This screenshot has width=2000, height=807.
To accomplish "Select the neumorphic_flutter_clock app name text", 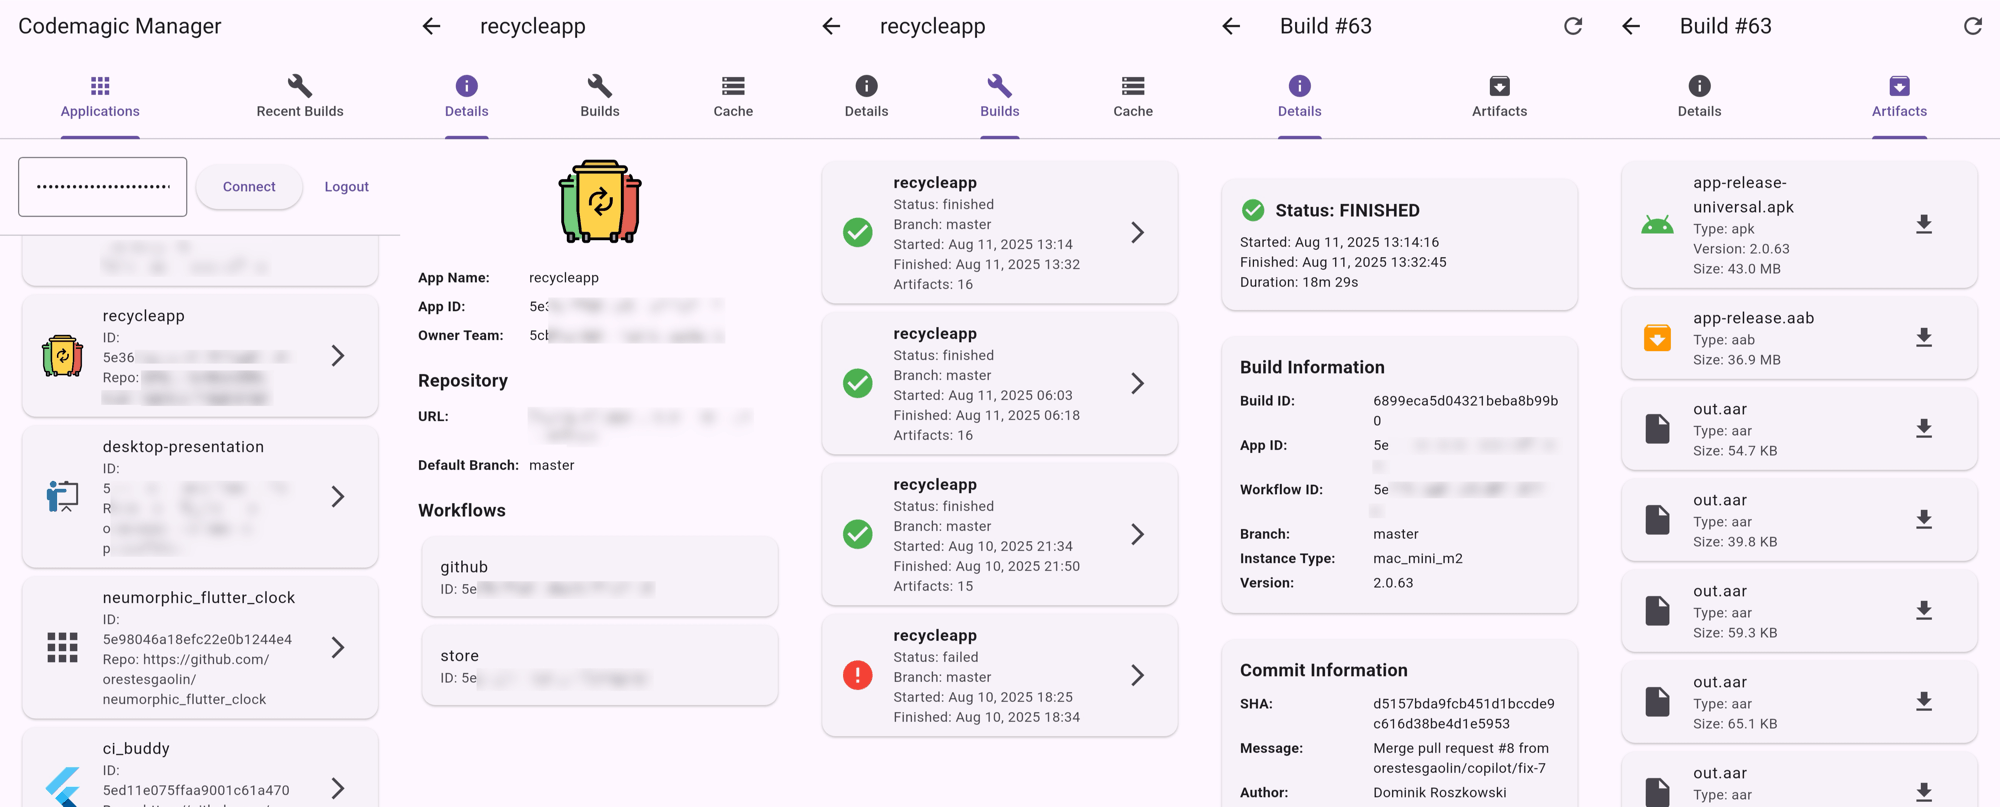I will click(199, 597).
